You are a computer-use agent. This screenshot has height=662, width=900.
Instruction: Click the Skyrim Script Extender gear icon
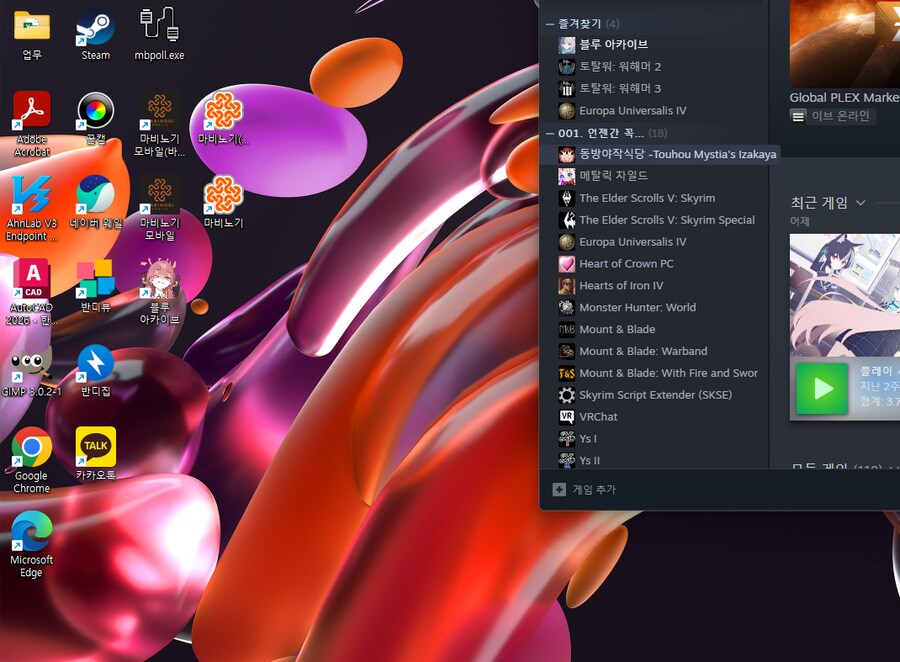[x=567, y=395]
